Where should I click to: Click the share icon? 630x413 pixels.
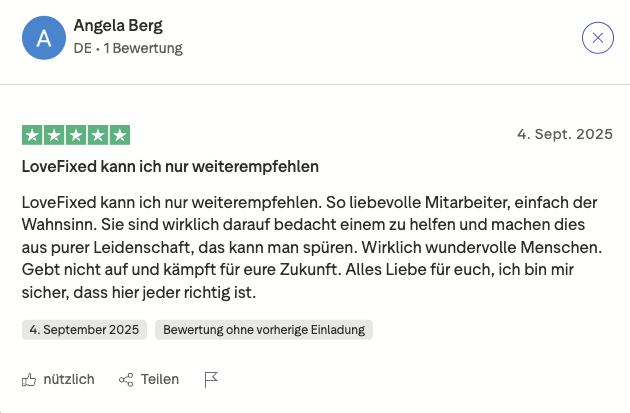pyautogui.click(x=126, y=379)
